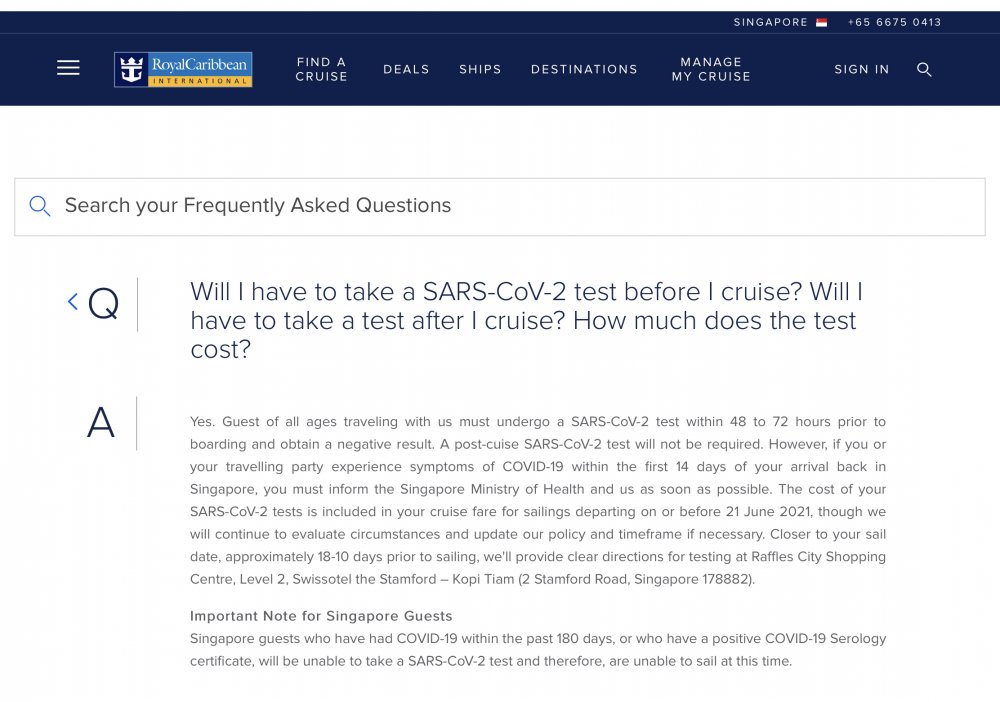Select the Singapore region selector
1000x702 pixels.
(x=780, y=22)
